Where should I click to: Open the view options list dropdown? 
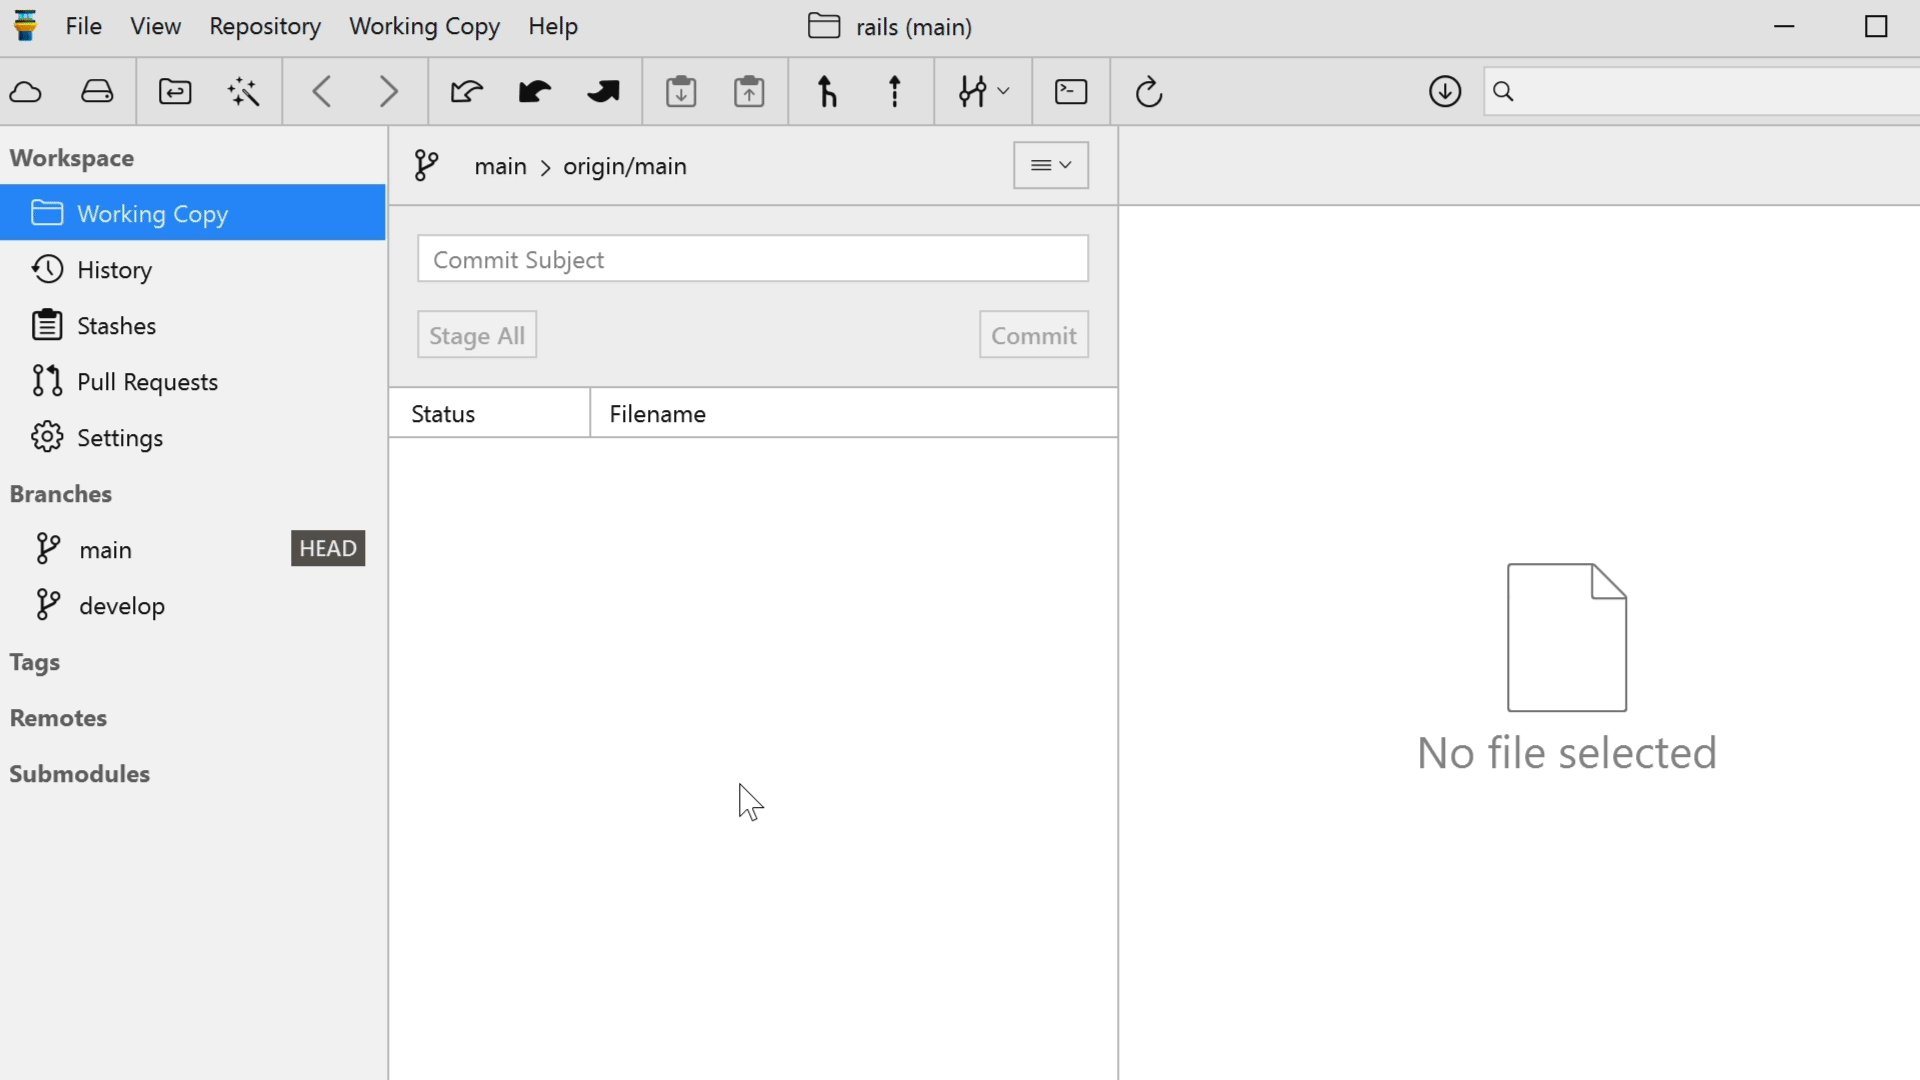[1050, 165]
